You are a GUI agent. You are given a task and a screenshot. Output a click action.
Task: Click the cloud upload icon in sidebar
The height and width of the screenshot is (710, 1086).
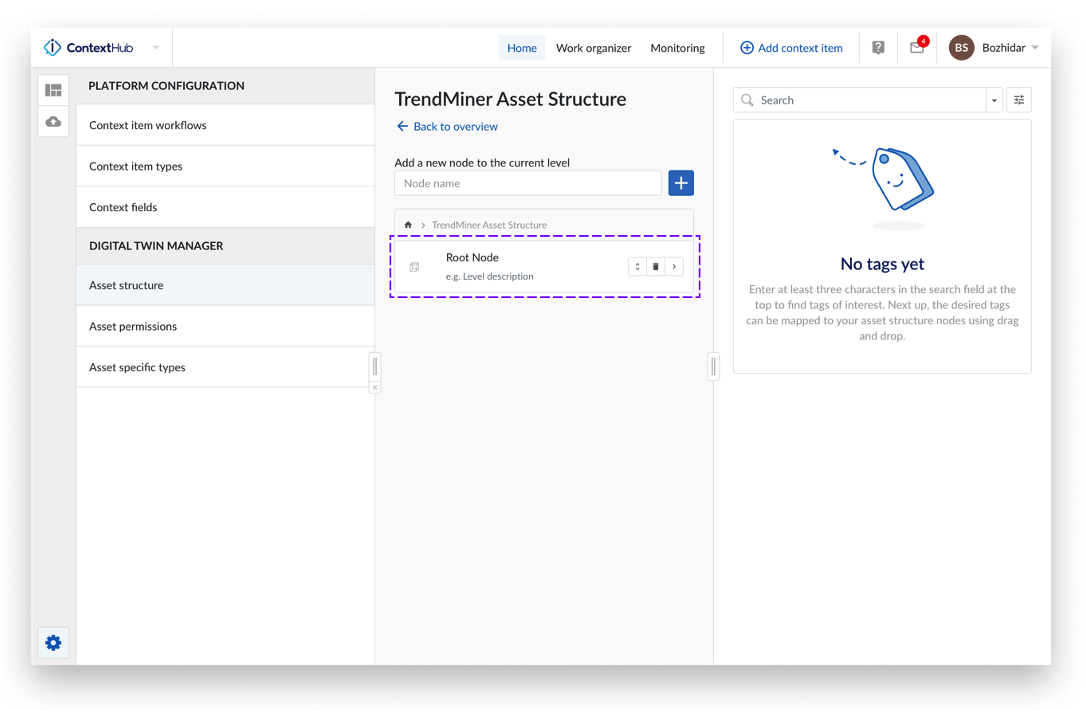pos(53,122)
